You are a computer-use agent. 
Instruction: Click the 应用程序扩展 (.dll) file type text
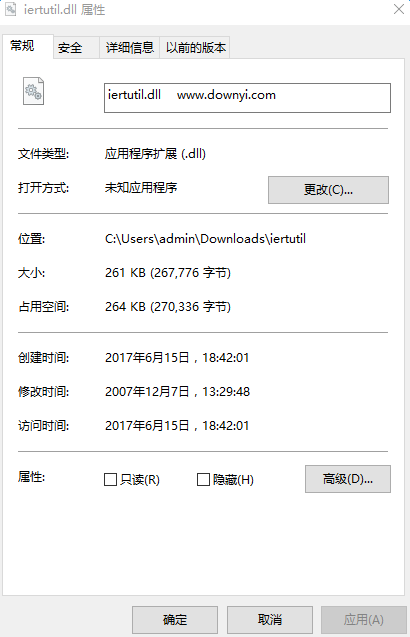[155, 154]
